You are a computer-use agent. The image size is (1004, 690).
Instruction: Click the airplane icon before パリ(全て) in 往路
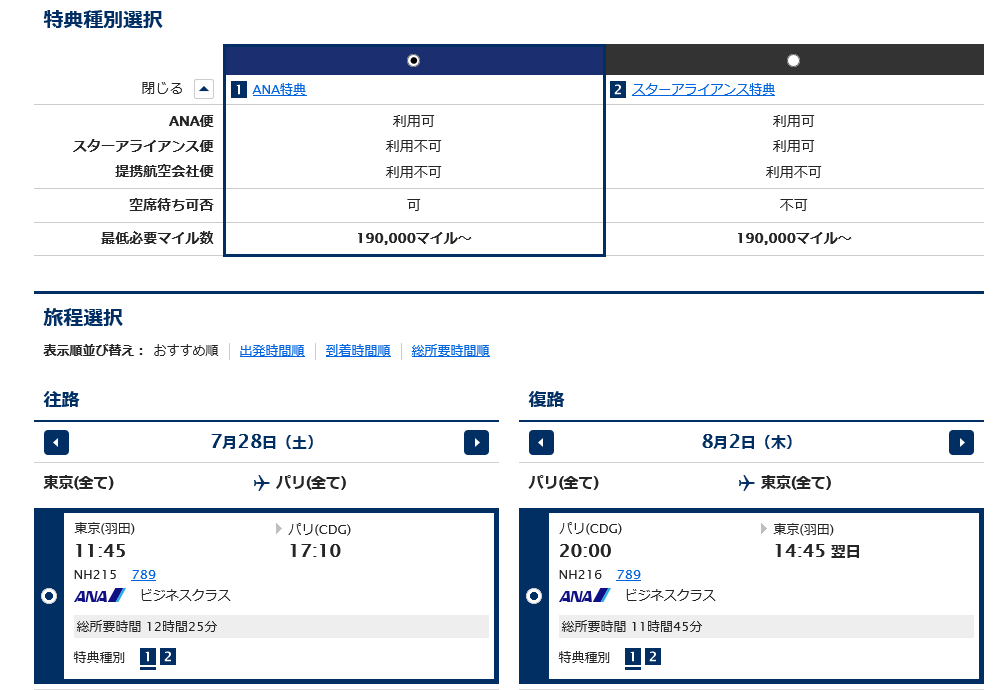261,483
